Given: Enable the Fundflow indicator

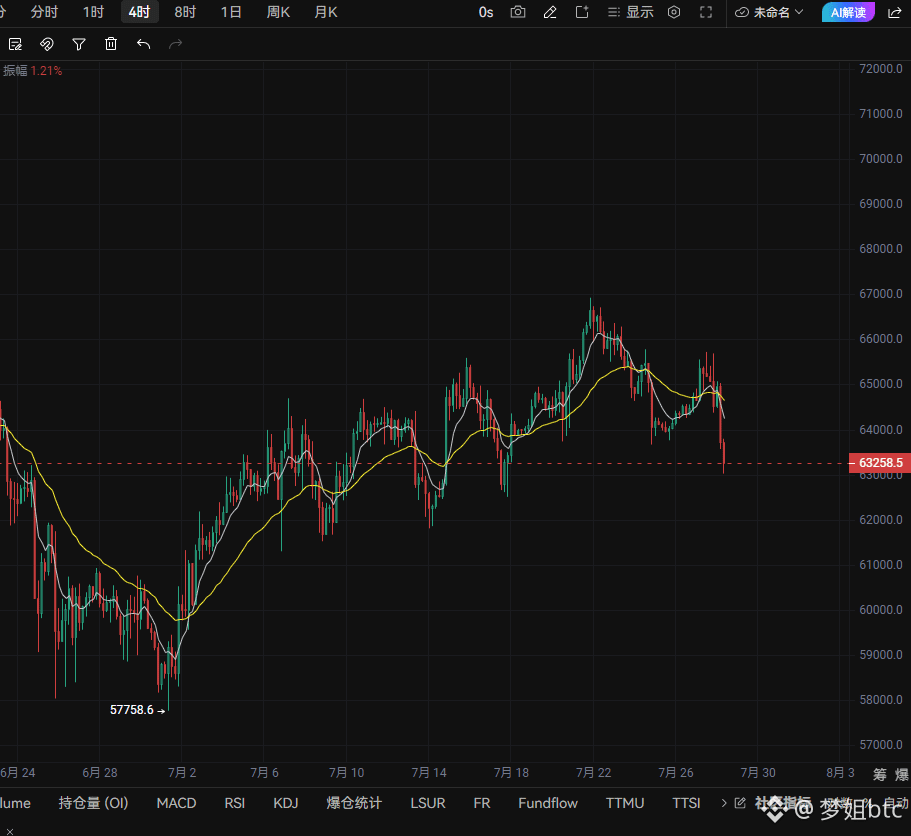Looking at the screenshot, I should pyautogui.click(x=548, y=803).
